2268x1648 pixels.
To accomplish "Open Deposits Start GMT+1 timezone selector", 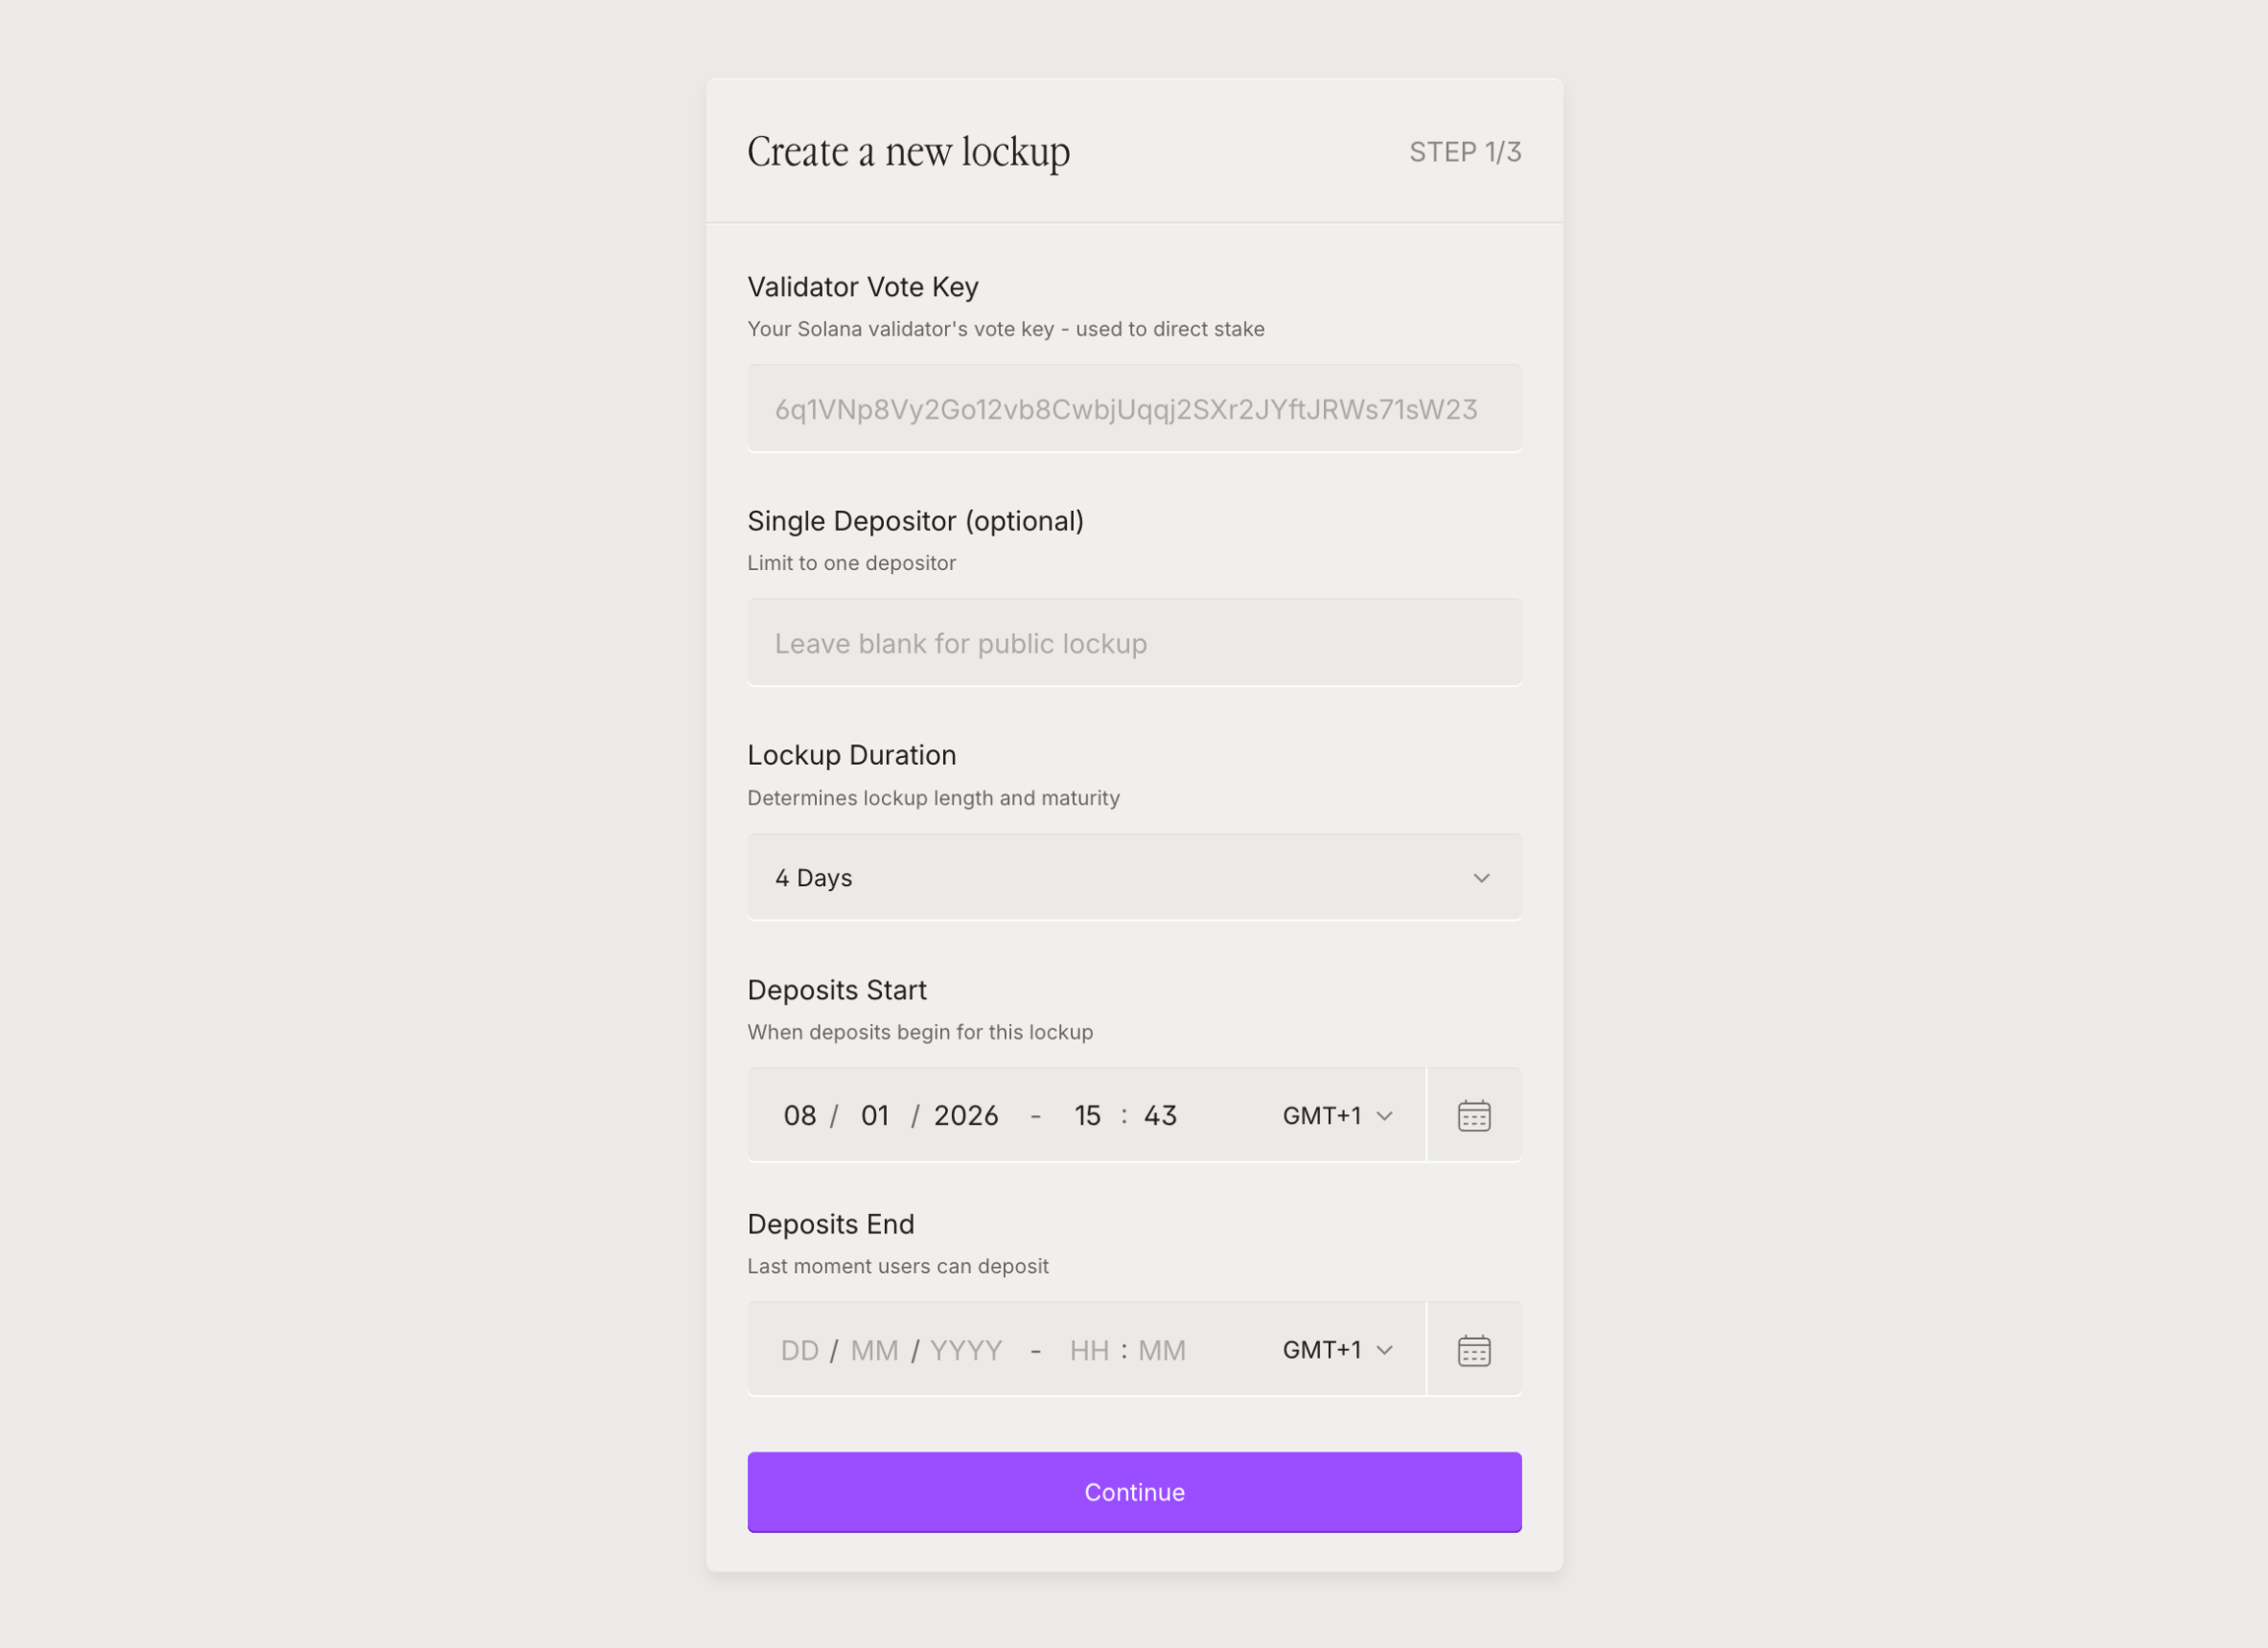I will coord(1337,1115).
